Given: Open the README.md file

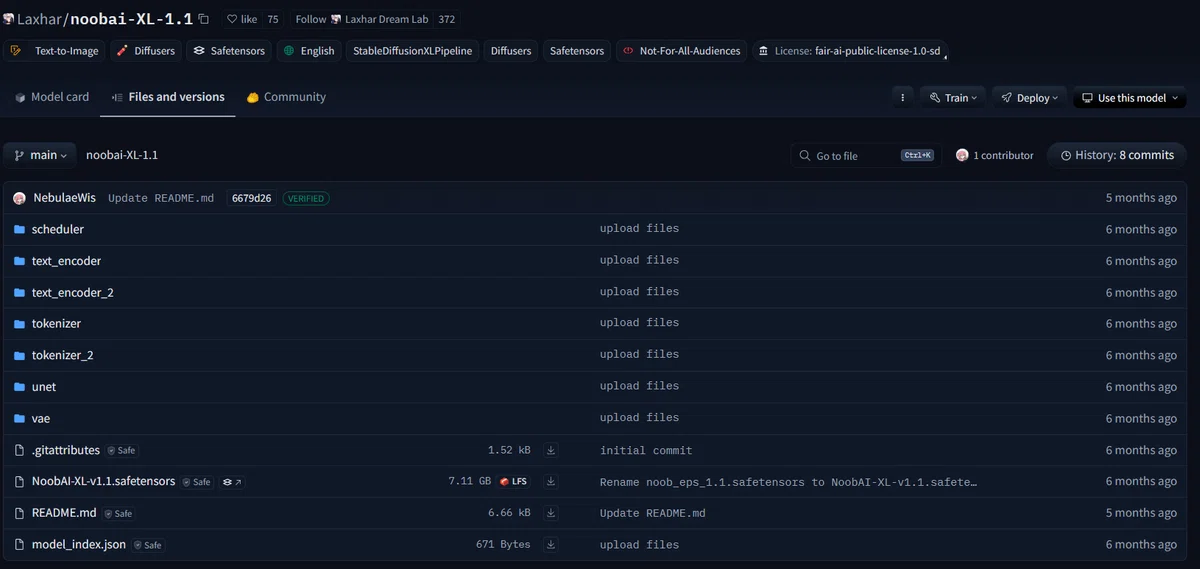Looking at the screenshot, I should (64, 513).
